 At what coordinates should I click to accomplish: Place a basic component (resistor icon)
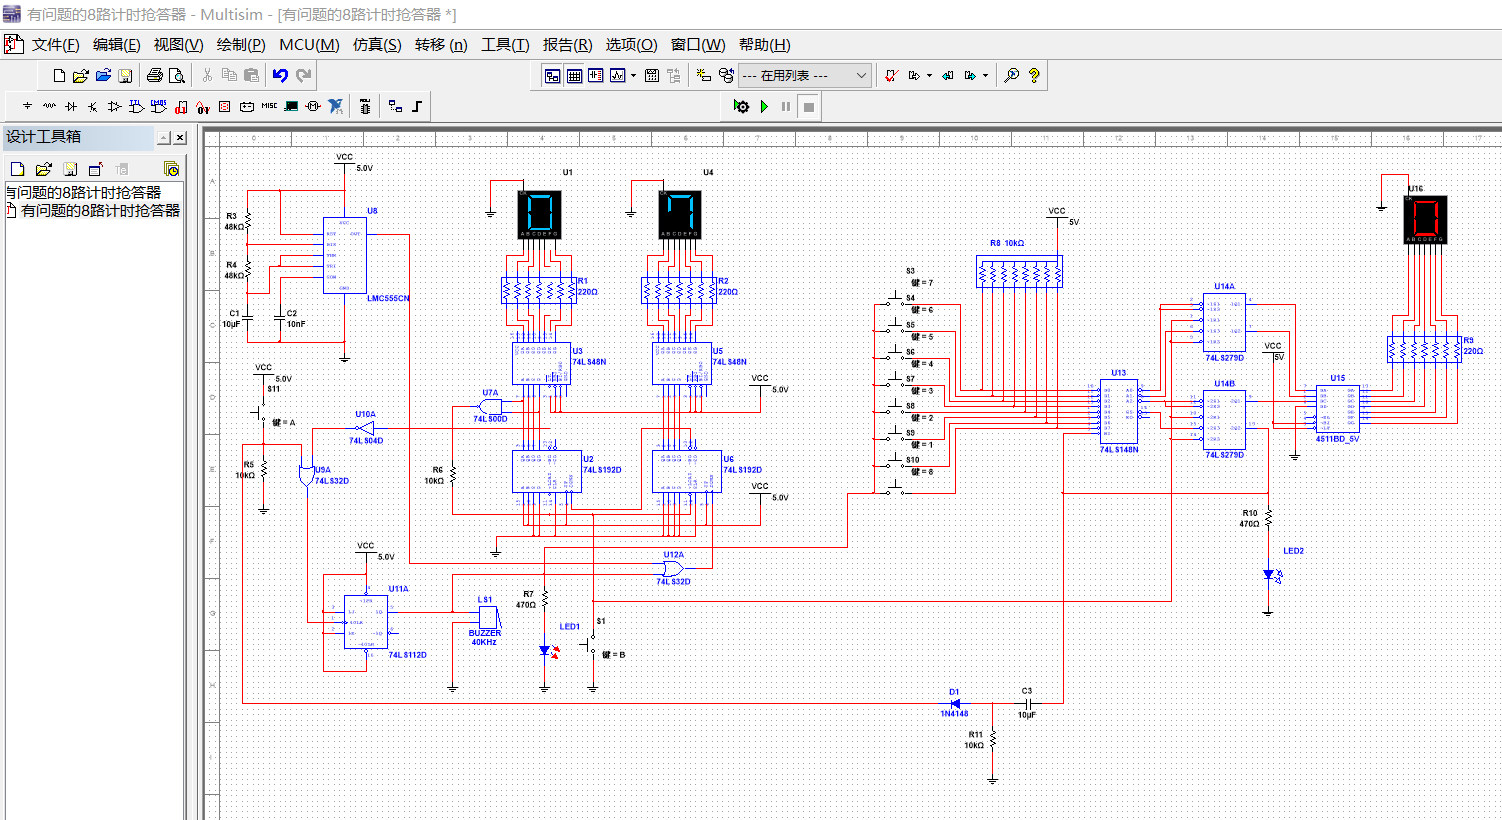click(49, 106)
